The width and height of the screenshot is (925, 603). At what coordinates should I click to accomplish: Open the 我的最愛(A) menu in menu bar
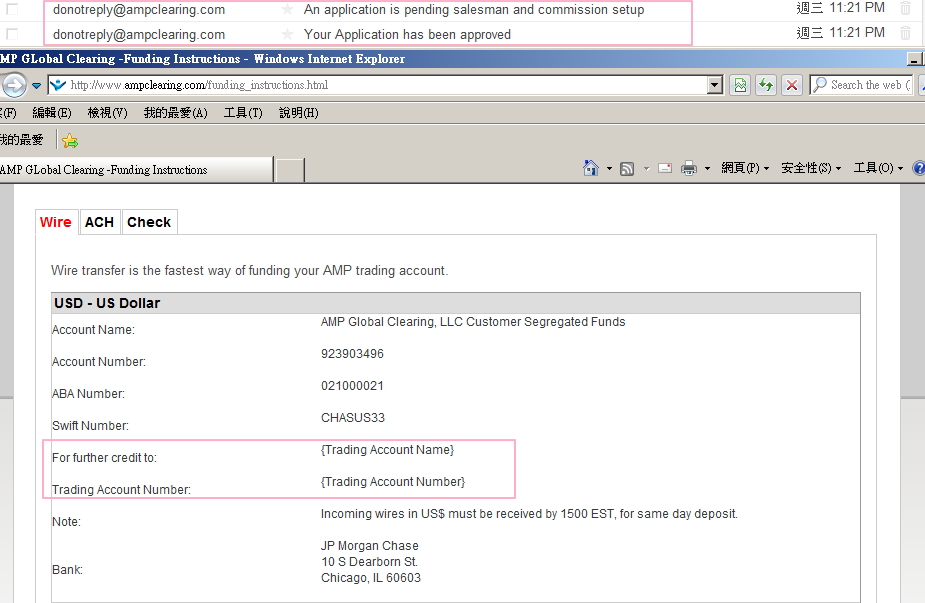pos(176,113)
